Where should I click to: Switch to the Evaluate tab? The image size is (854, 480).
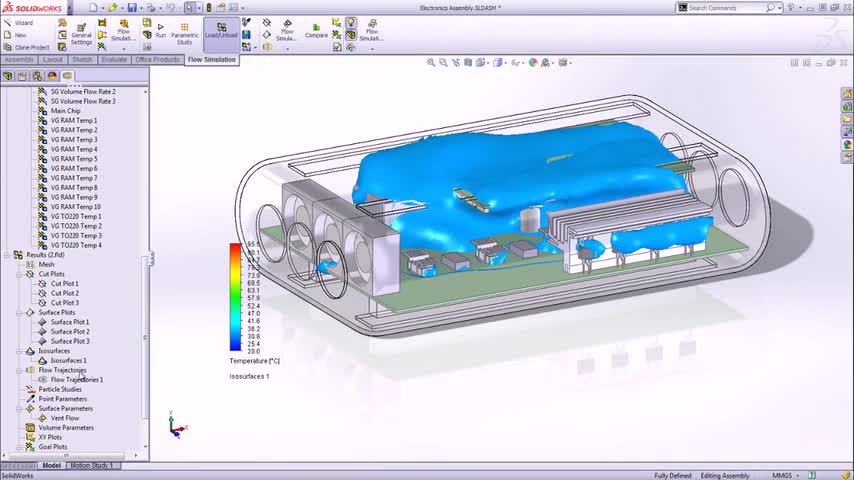point(114,59)
